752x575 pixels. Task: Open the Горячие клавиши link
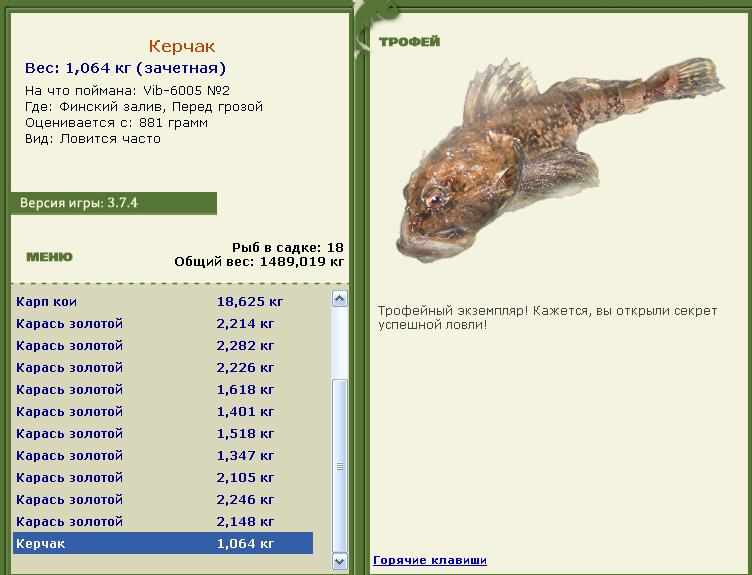tap(430, 560)
